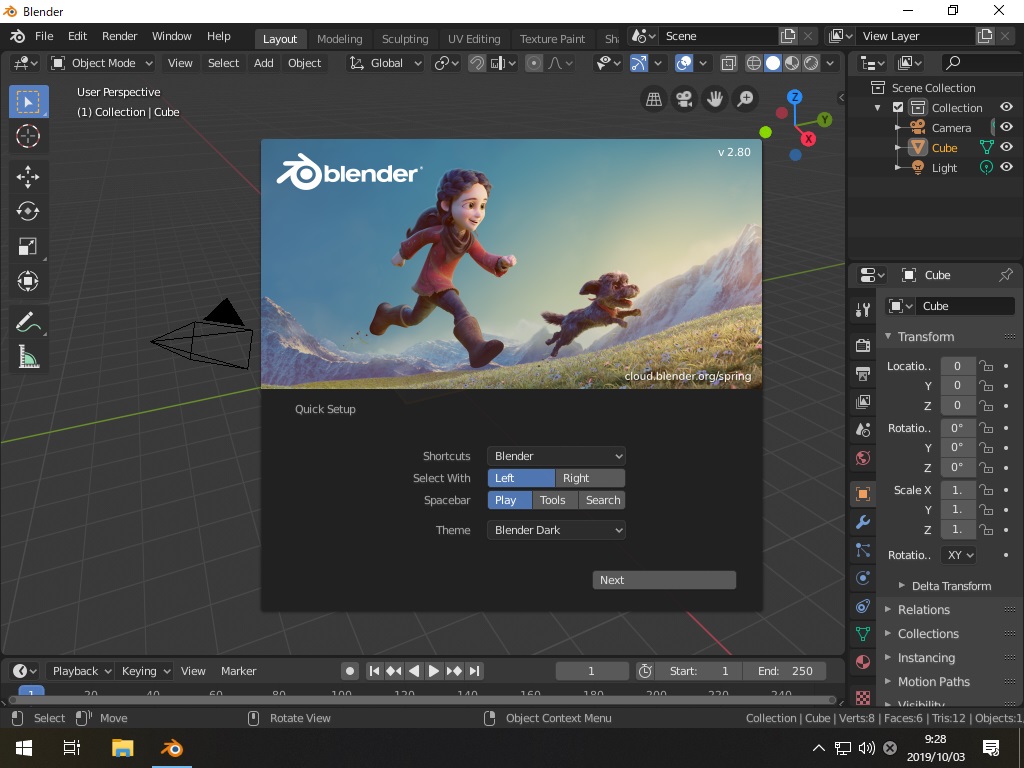Viewport: 1024px width, 768px height.
Task: Switch to wireframe viewport shading
Action: click(754, 63)
